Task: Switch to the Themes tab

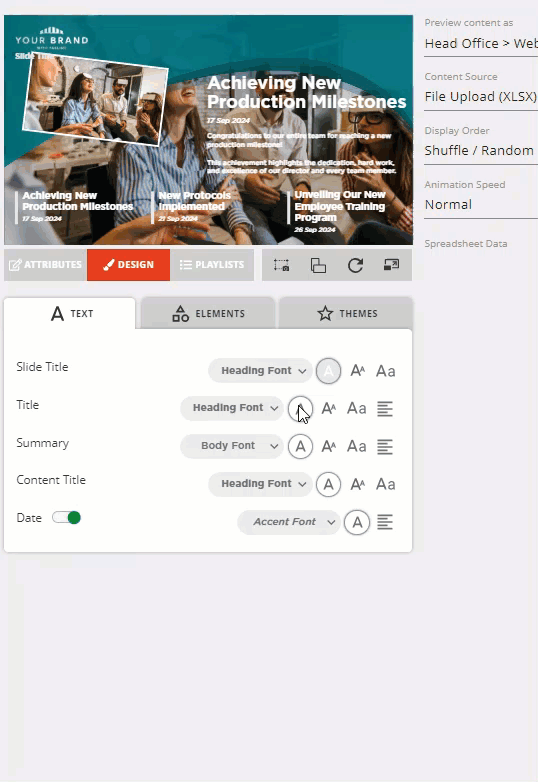Action: pyautogui.click(x=346, y=313)
